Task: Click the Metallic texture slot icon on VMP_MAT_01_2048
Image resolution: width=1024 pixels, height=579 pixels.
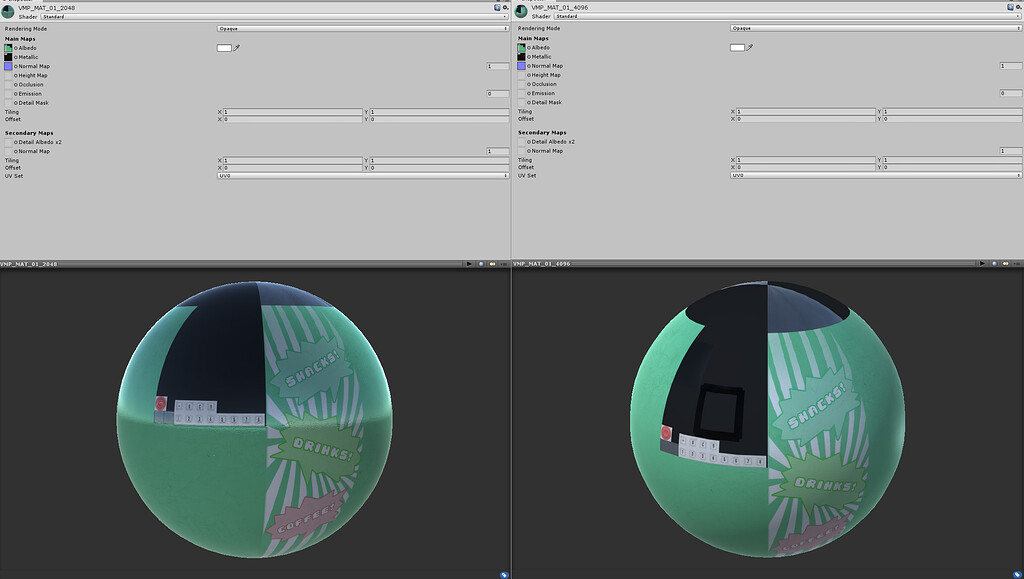Action: [7, 57]
